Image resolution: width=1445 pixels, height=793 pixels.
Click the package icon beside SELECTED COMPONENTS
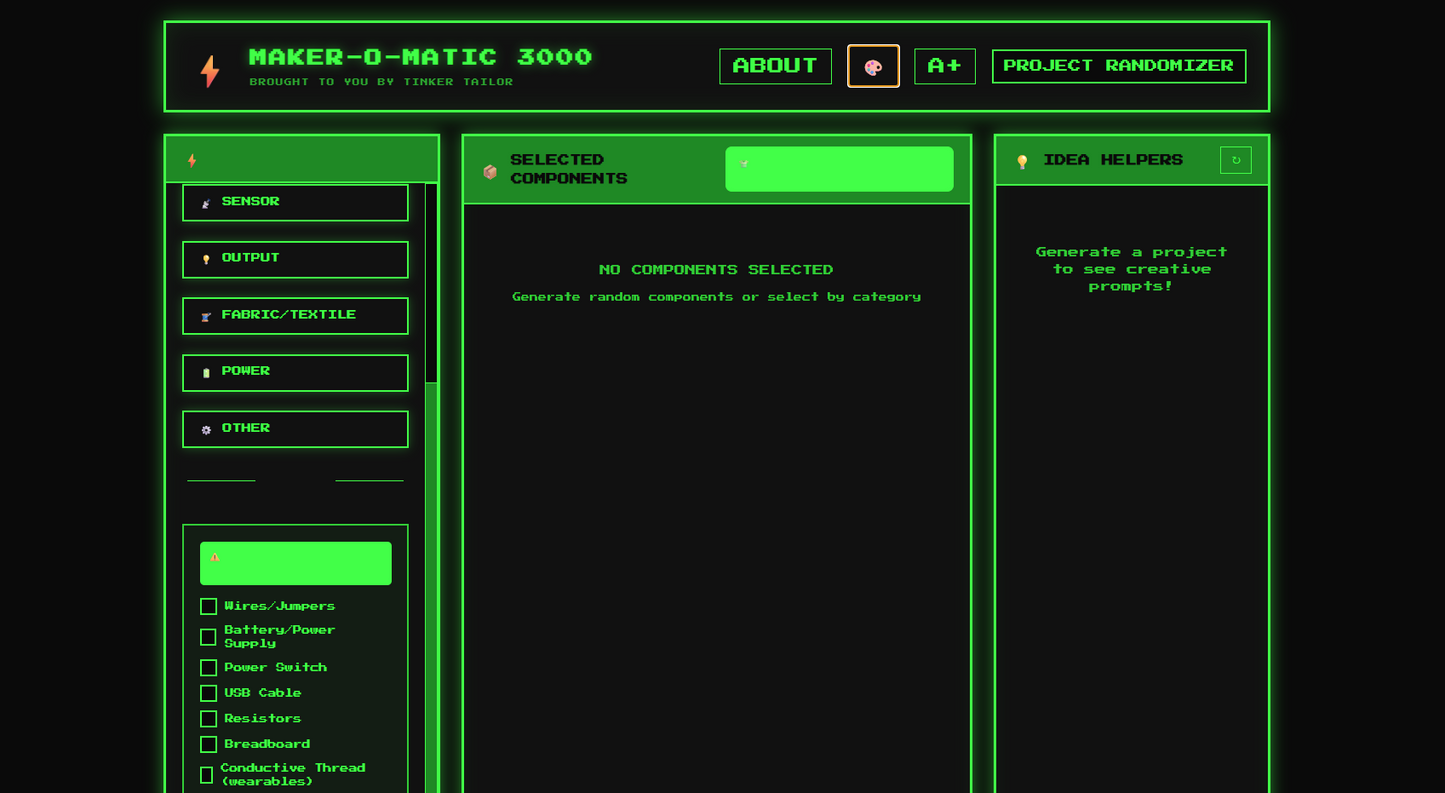pyautogui.click(x=489, y=170)
